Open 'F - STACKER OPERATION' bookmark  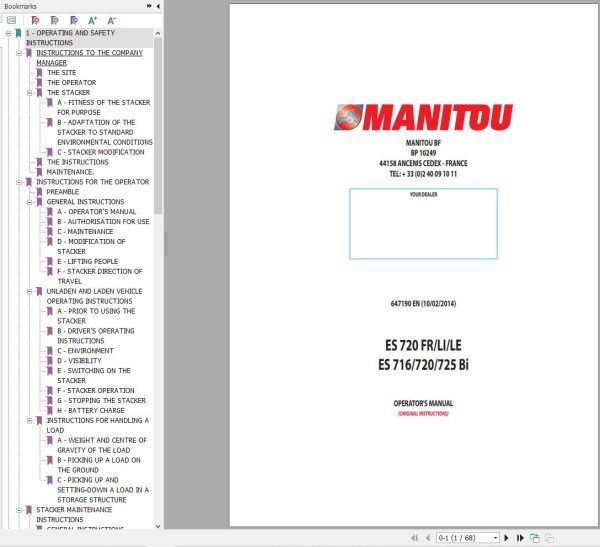[x=96, y=390]
